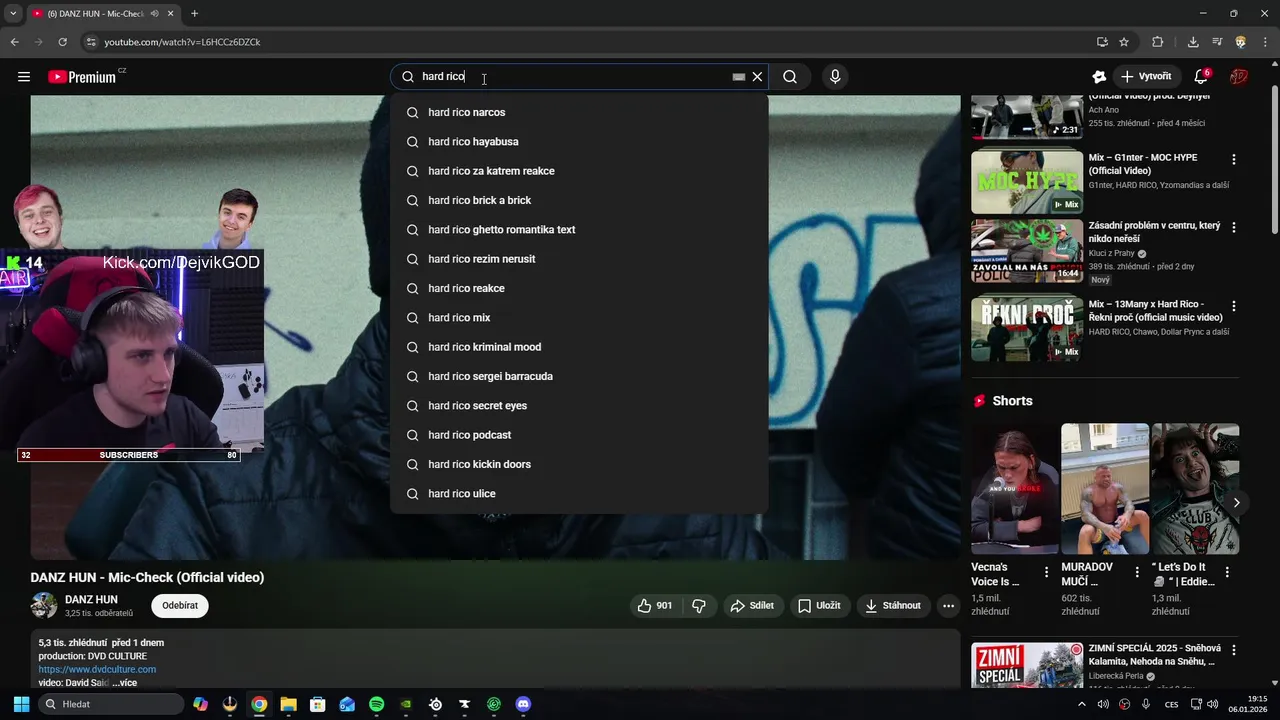Open the YouTube hamburger guide menu

24,77
